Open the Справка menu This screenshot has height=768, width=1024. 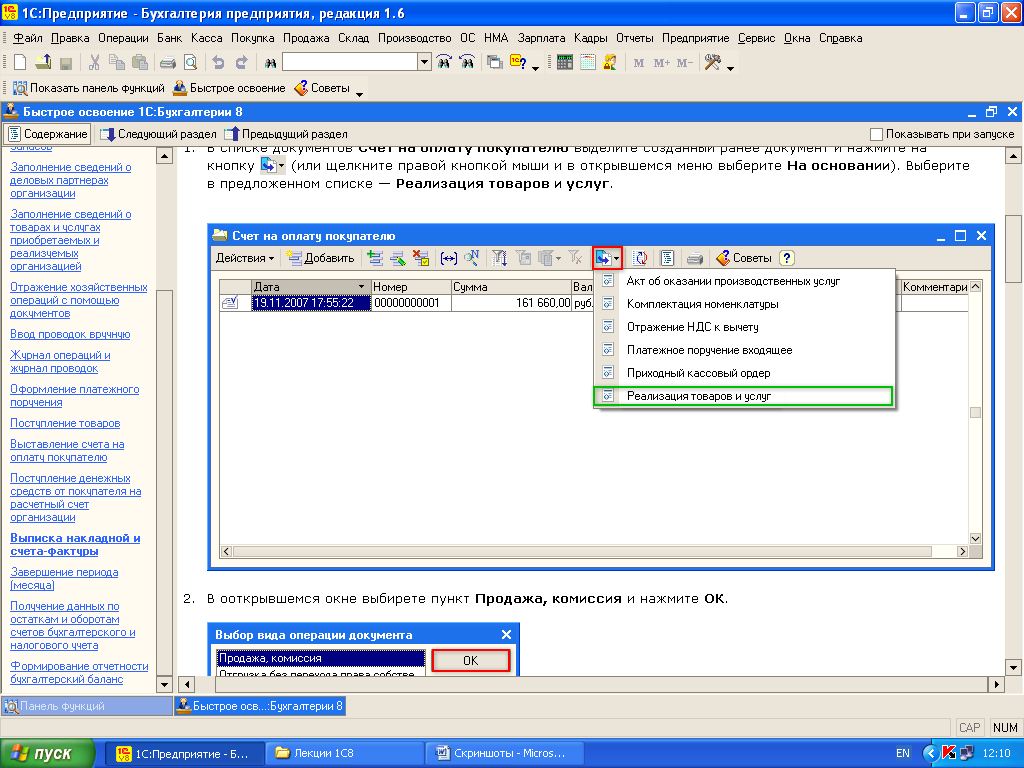[x=840, y=38]
